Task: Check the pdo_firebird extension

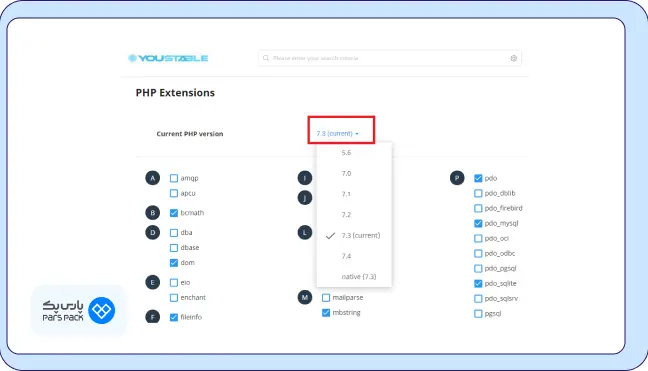Action: [478, 208]
